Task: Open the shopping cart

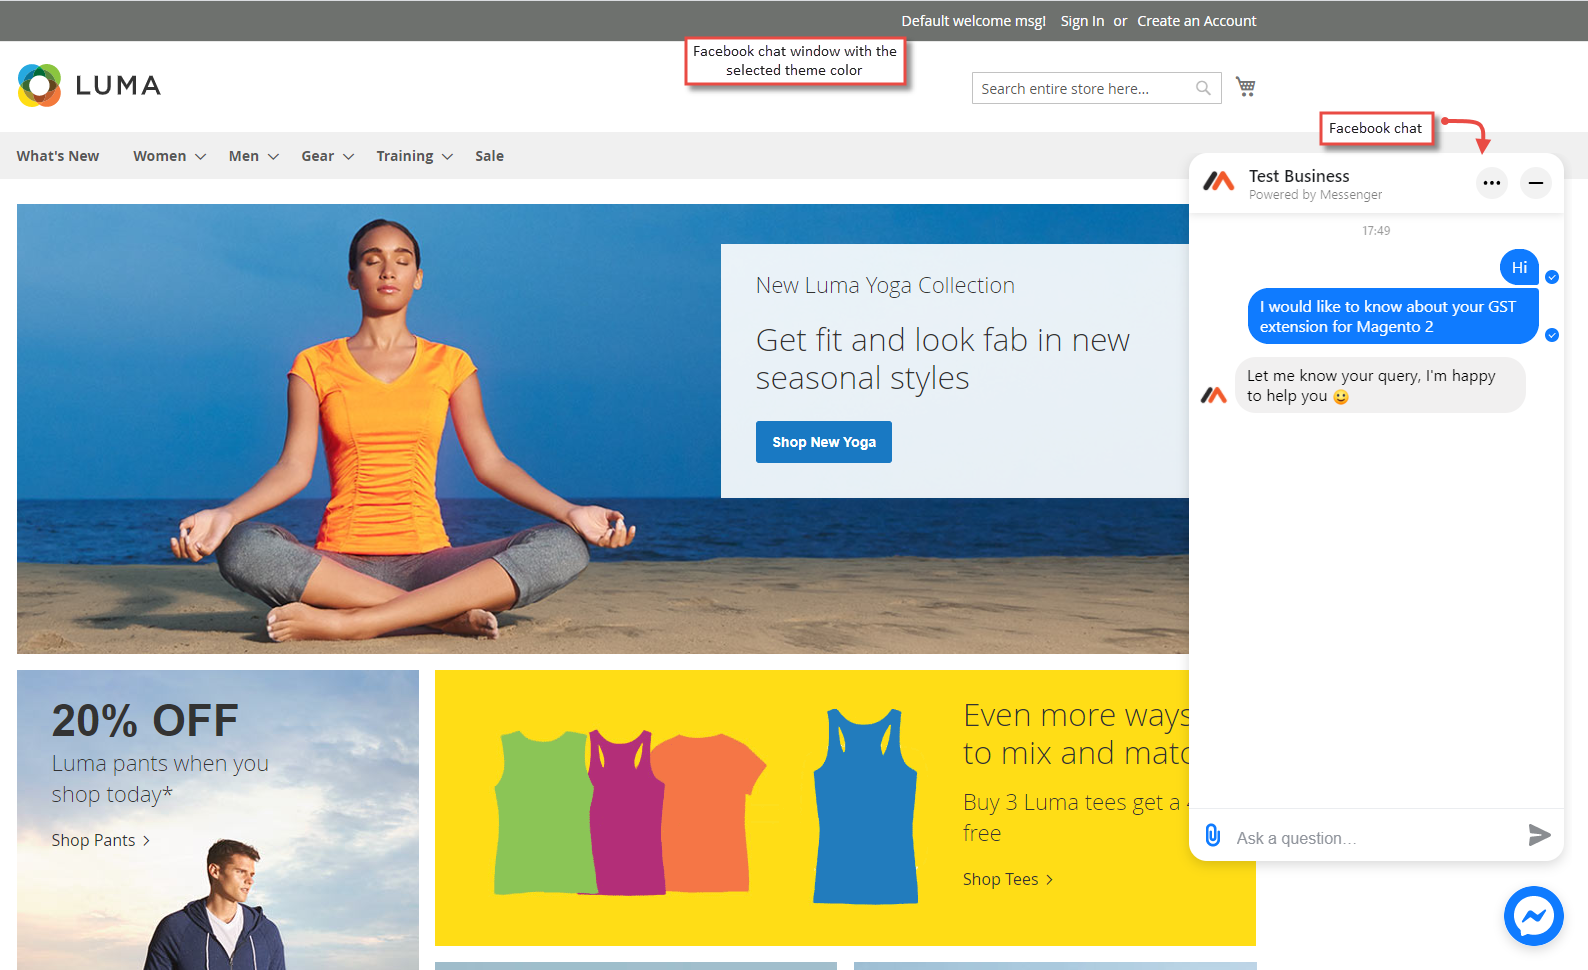Action: [x=1245, y=87]
